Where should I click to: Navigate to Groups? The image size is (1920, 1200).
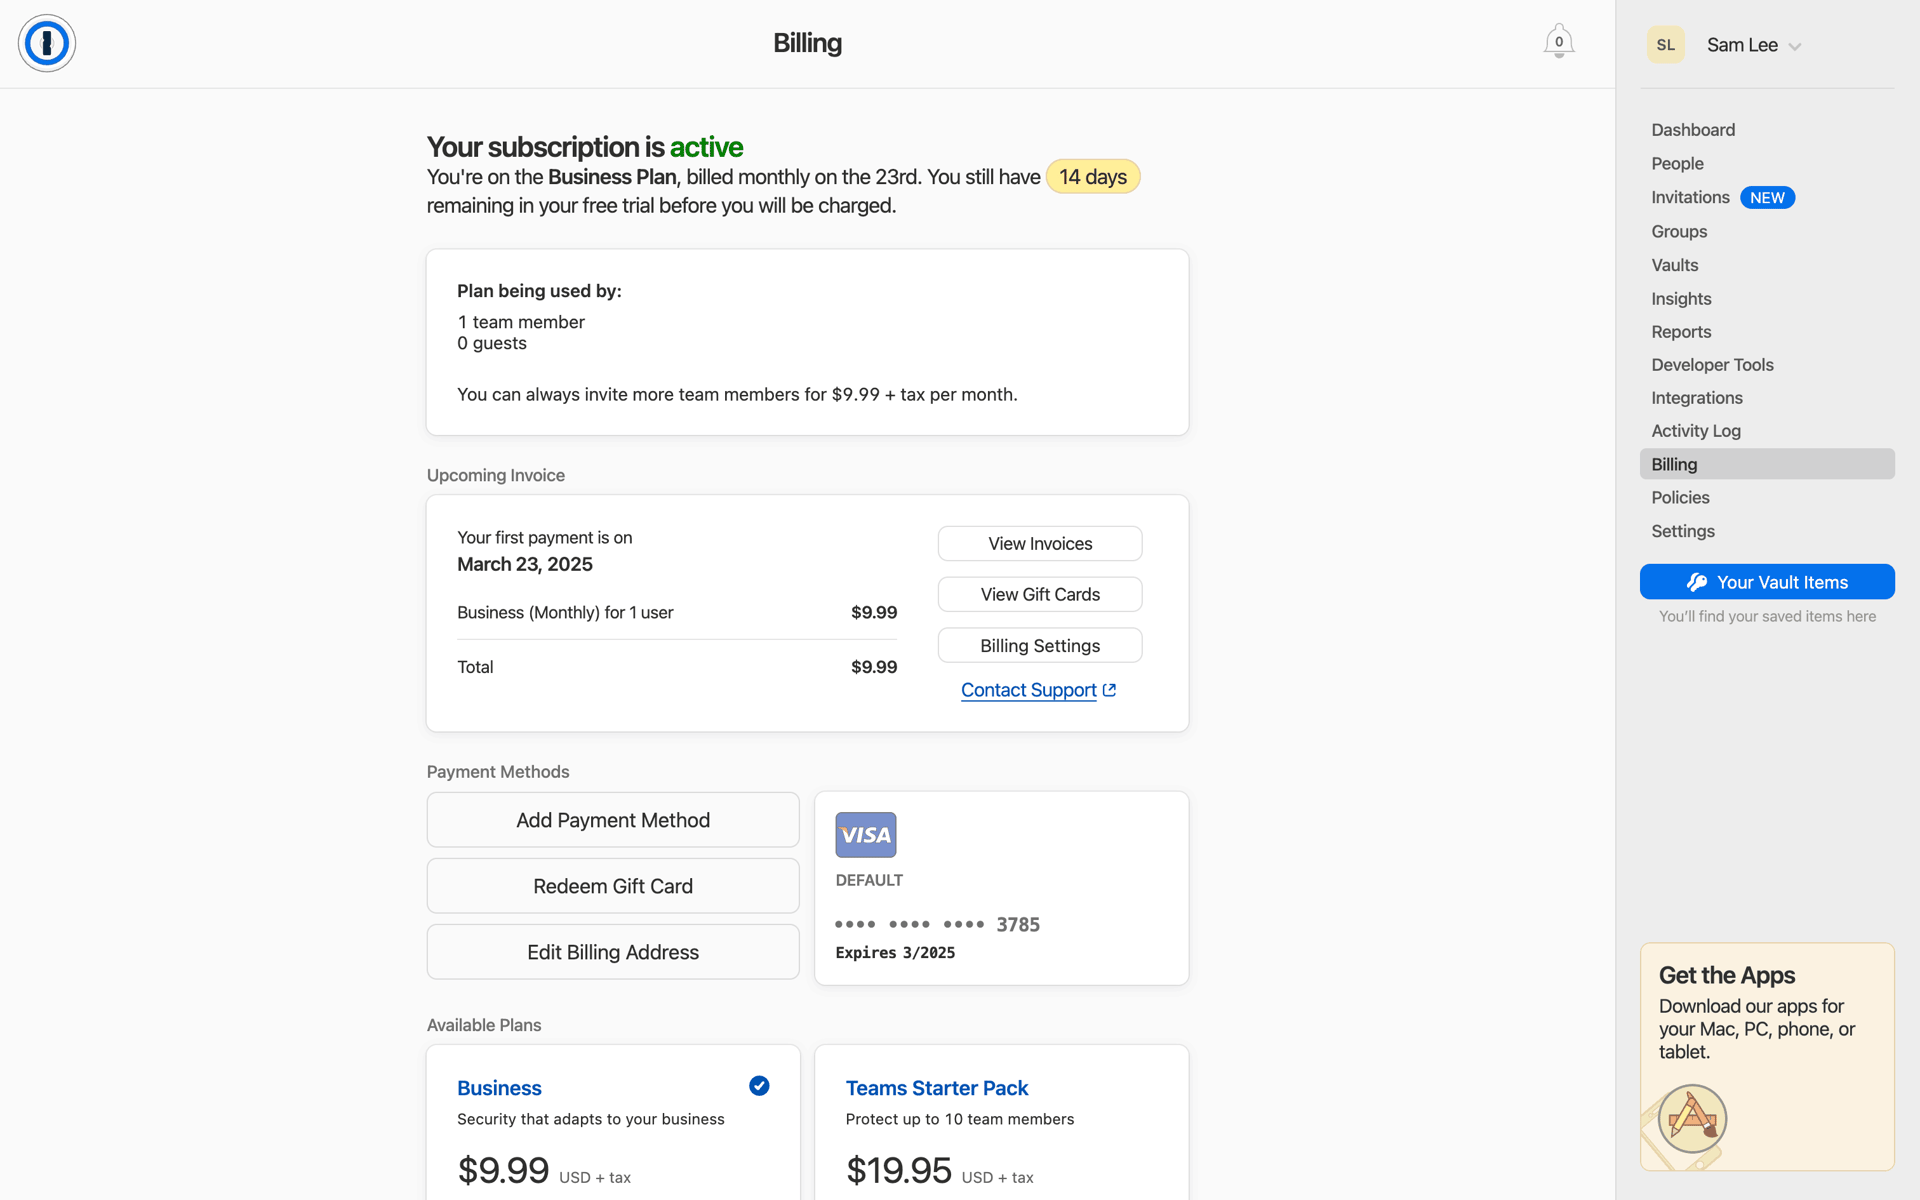click(x=1679, y=232)
